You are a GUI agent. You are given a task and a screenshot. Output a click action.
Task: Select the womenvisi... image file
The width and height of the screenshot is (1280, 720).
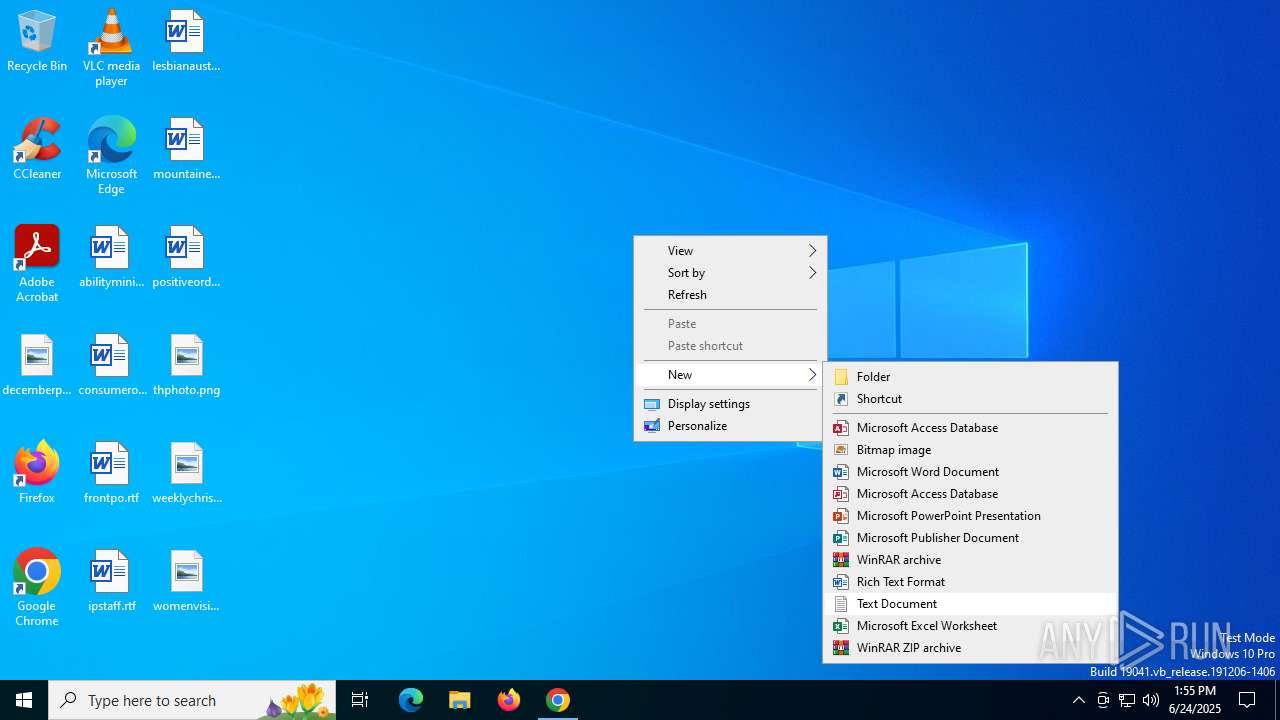pyautogui.click(x=186, y=581)
